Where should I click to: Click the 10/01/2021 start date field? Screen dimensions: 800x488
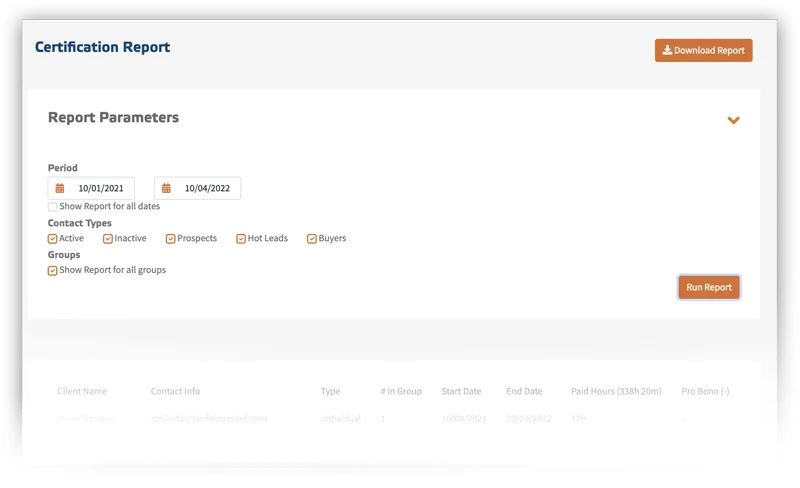91,188
